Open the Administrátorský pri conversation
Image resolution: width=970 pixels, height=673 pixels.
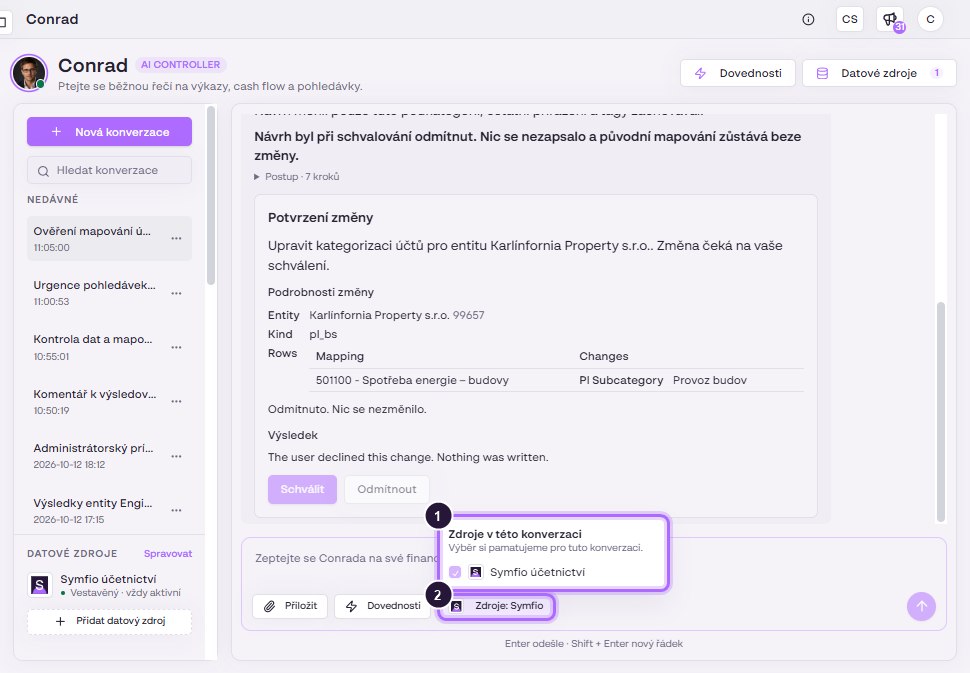click(x=109, y=456)
